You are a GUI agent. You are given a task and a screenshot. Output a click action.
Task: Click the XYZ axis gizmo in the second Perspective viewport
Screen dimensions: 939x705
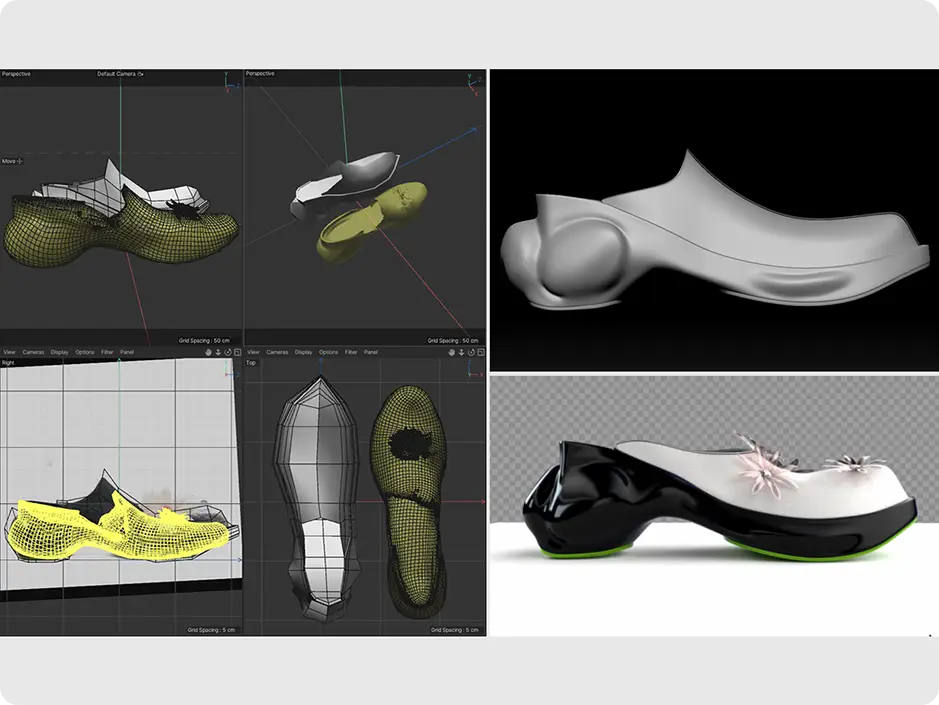point(474,84)
